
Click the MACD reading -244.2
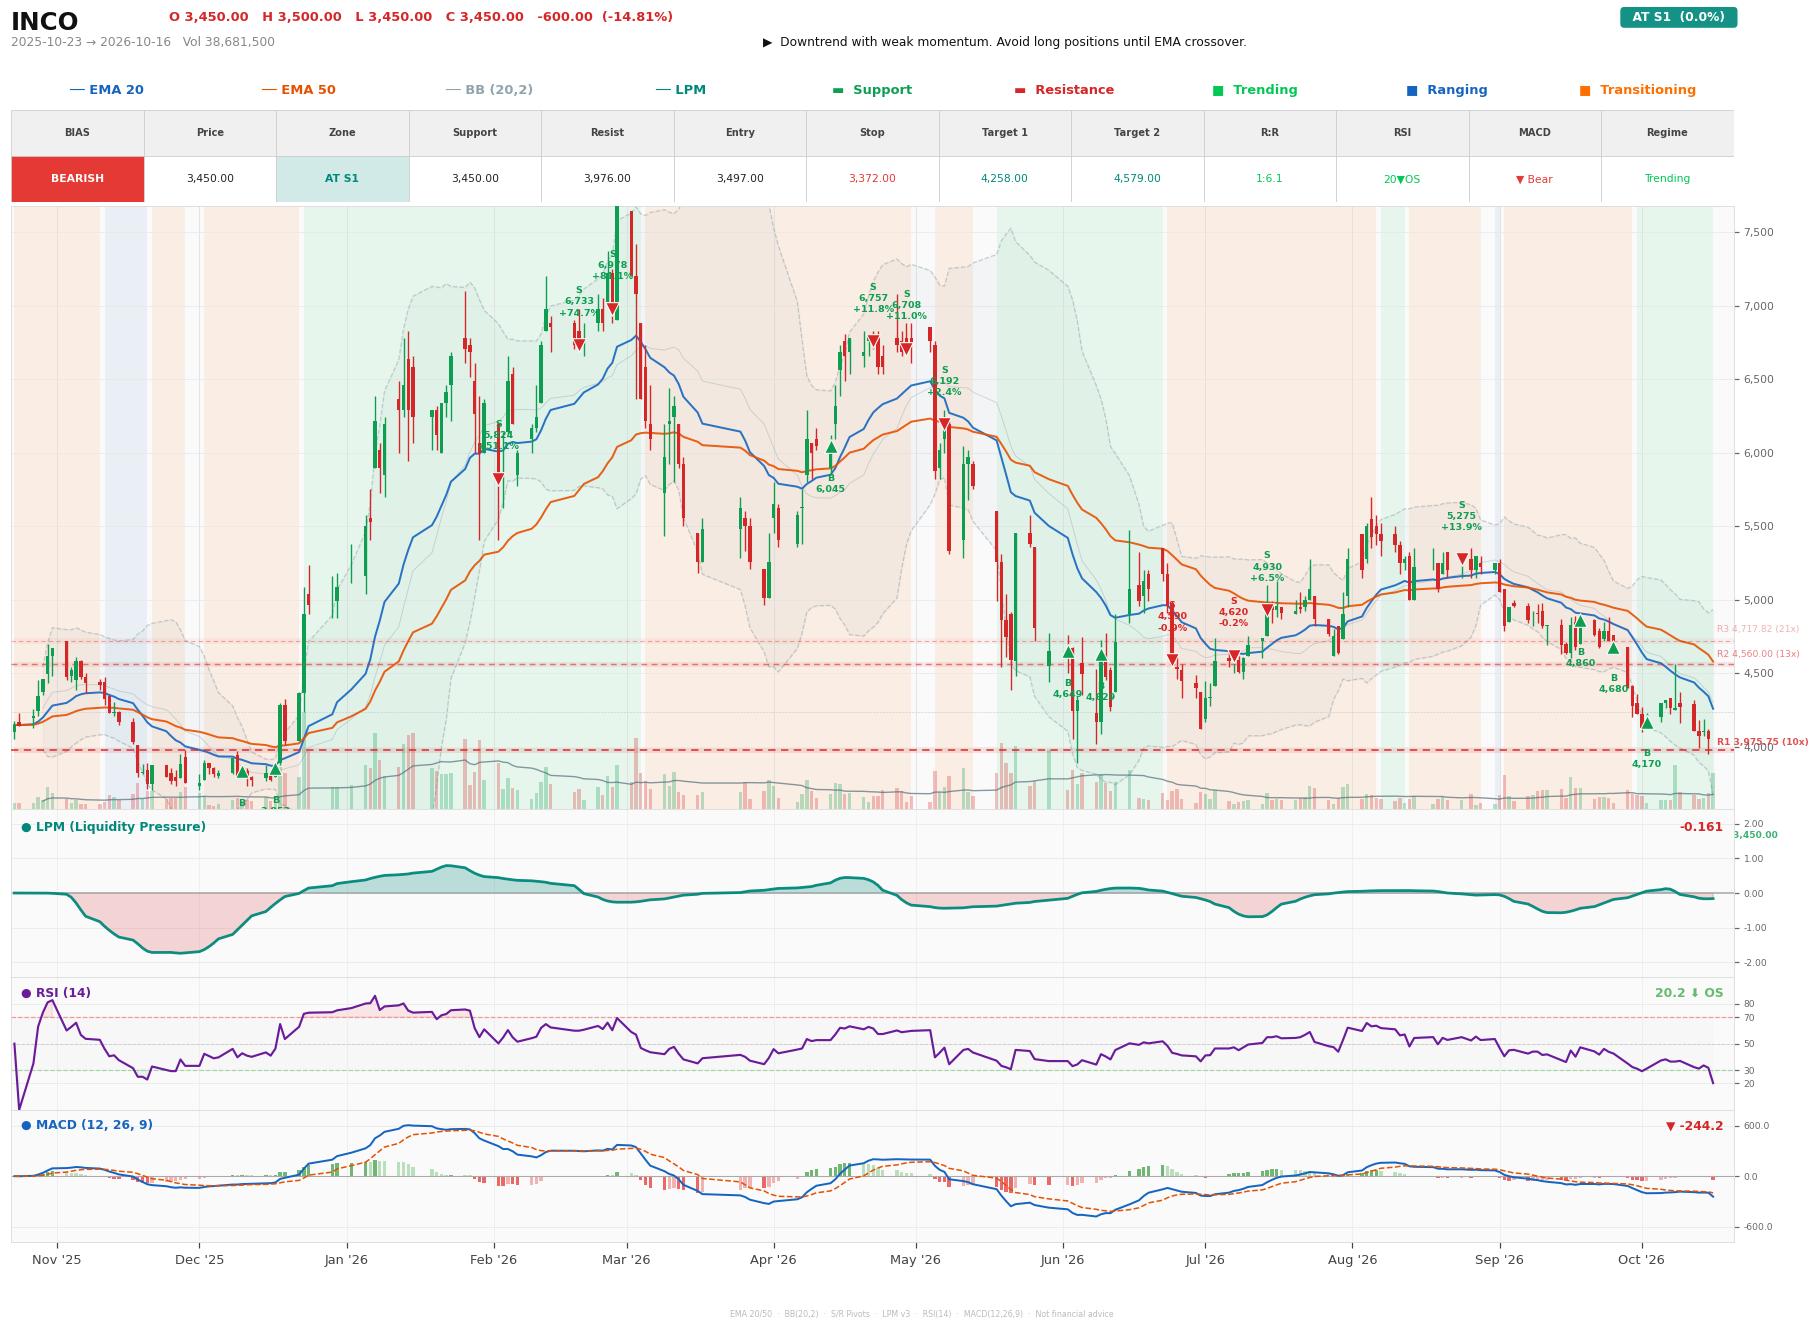[1694, 1126]
